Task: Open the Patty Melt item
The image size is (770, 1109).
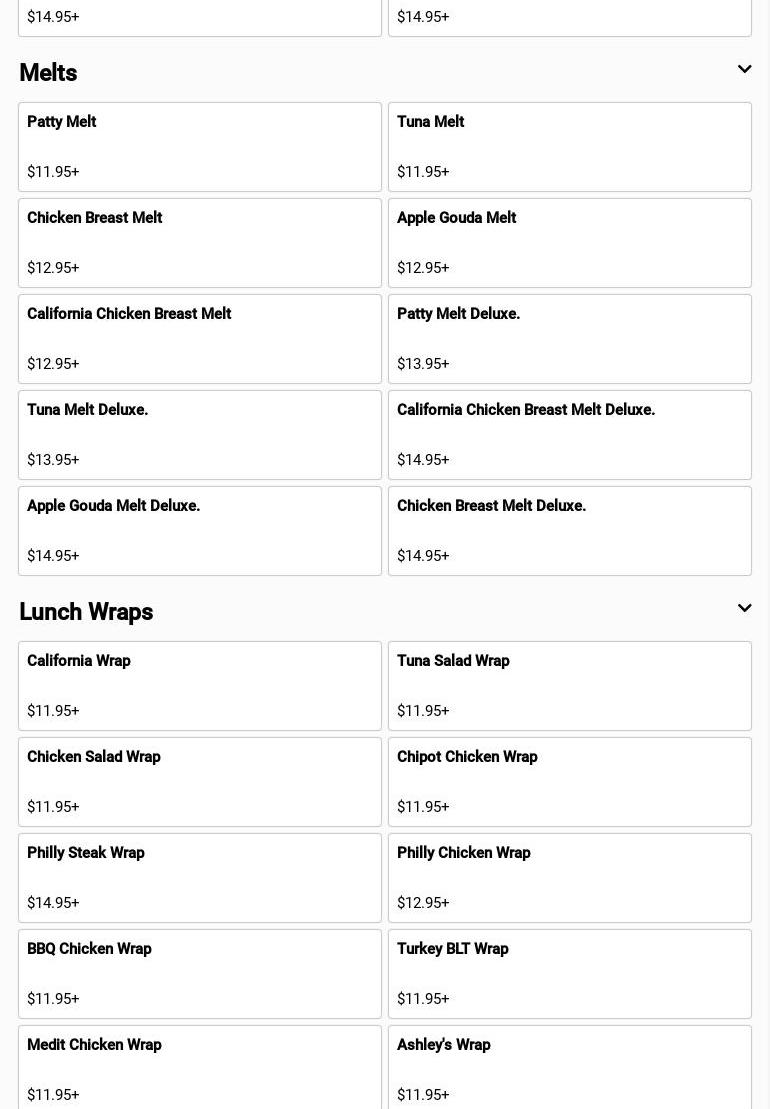Action: click(199, 147)
